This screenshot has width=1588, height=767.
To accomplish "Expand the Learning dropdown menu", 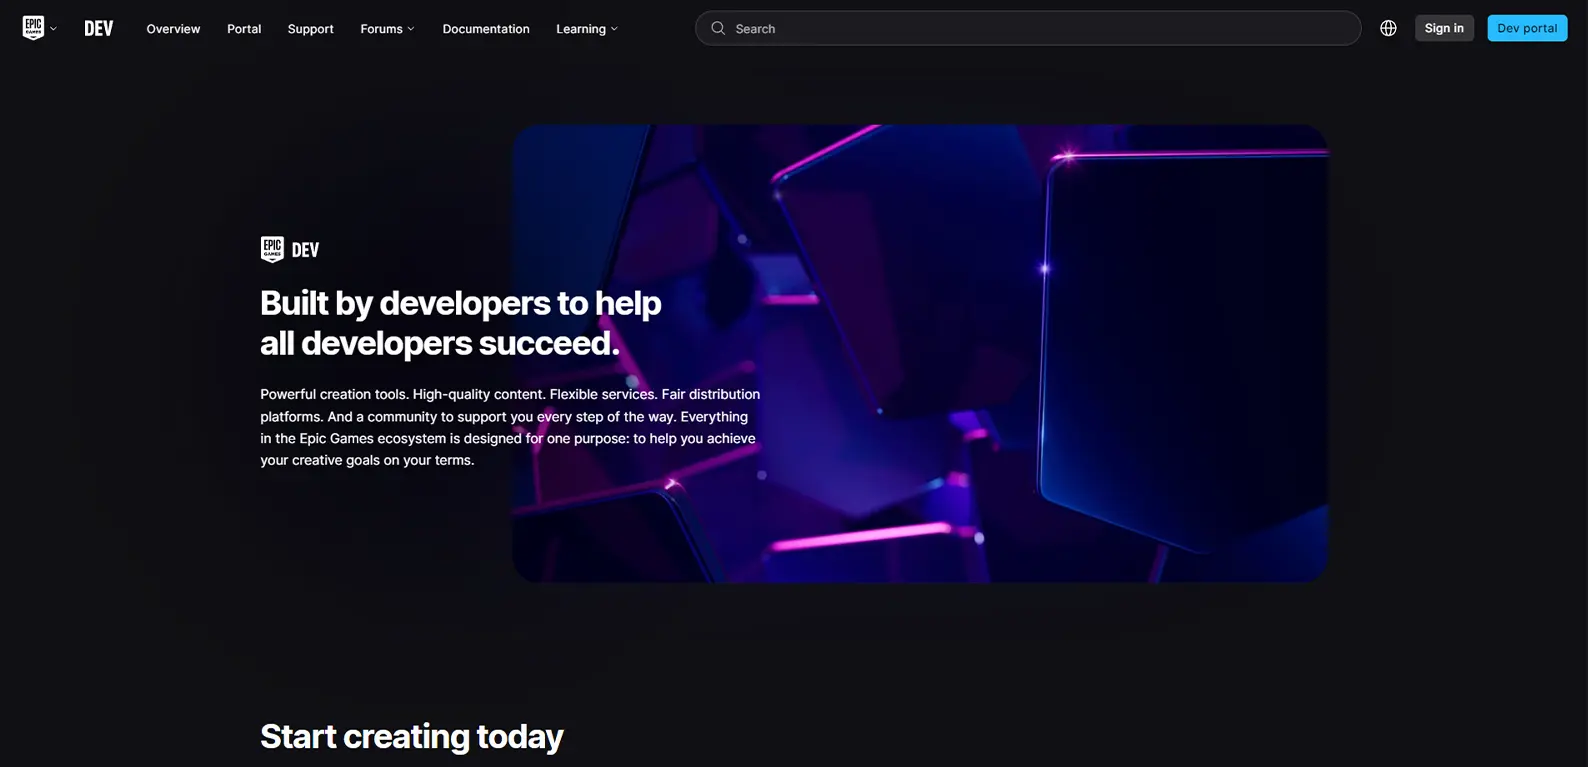I will (x=587, y=29).
